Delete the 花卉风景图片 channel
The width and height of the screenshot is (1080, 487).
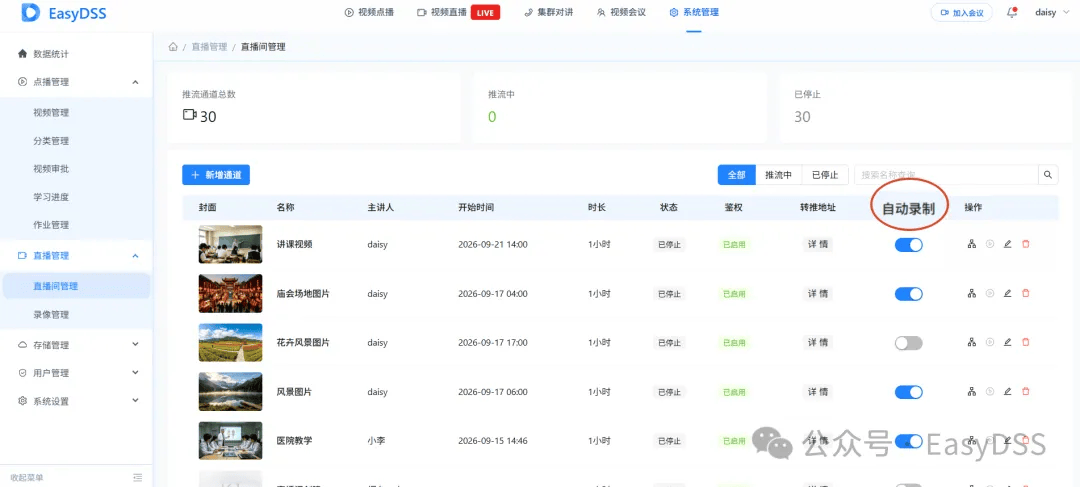coord(1026,342)
